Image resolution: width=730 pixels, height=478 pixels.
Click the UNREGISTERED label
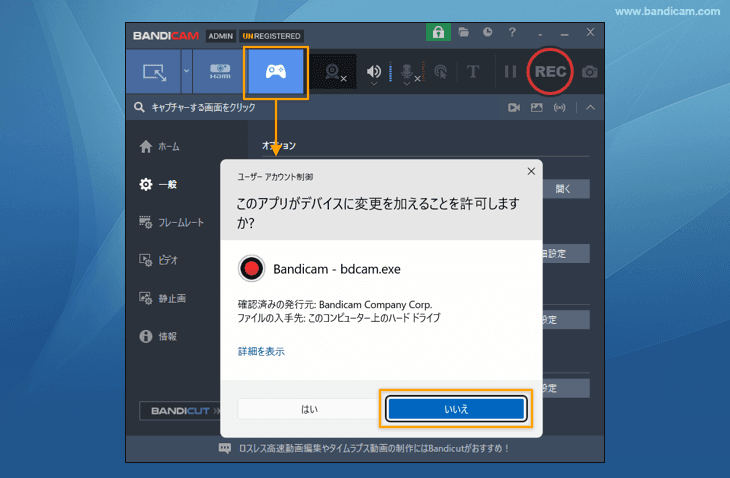(271, 36)
